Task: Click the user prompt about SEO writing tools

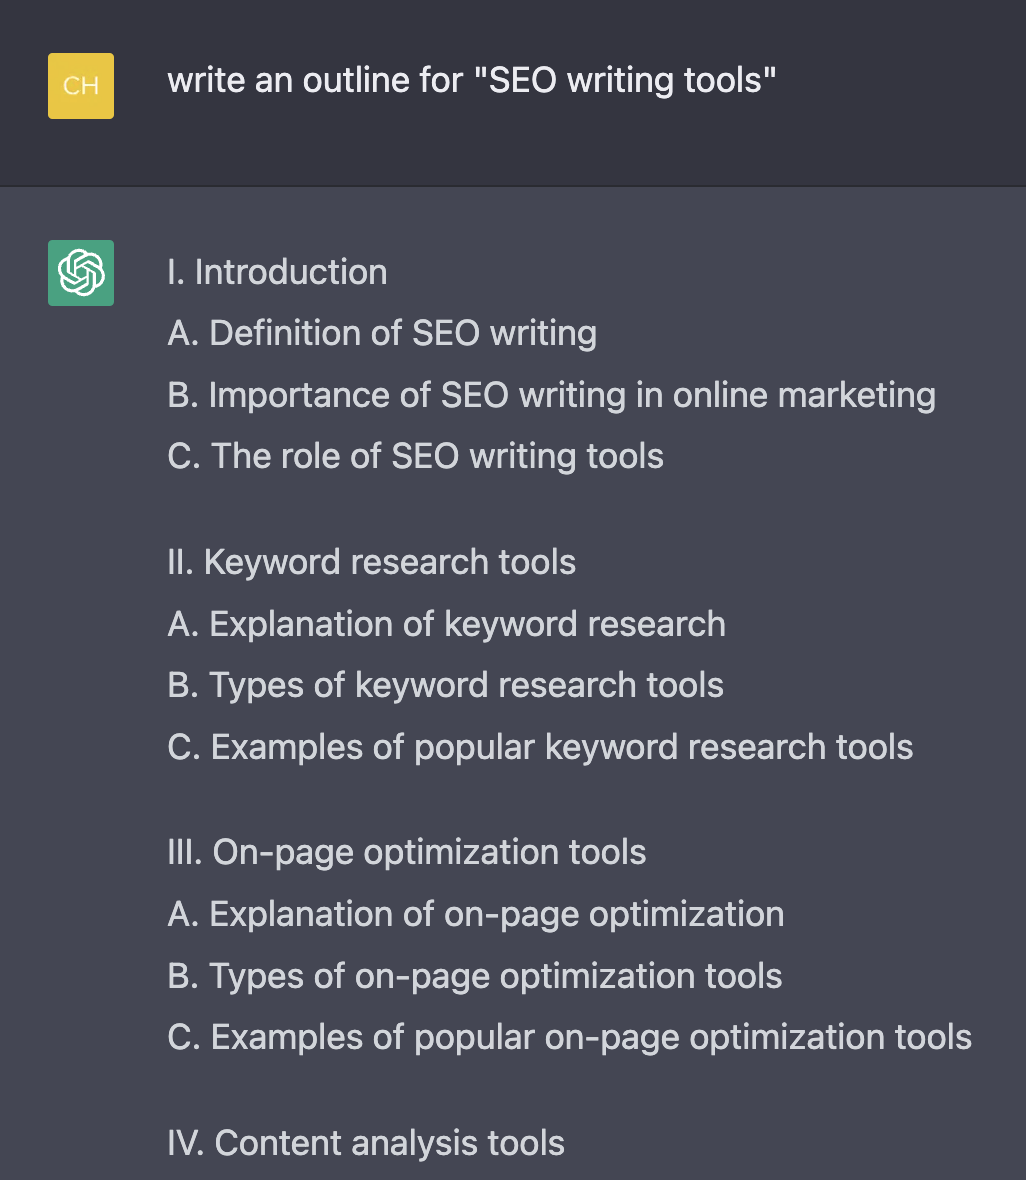Action: (x=471, y=81)
